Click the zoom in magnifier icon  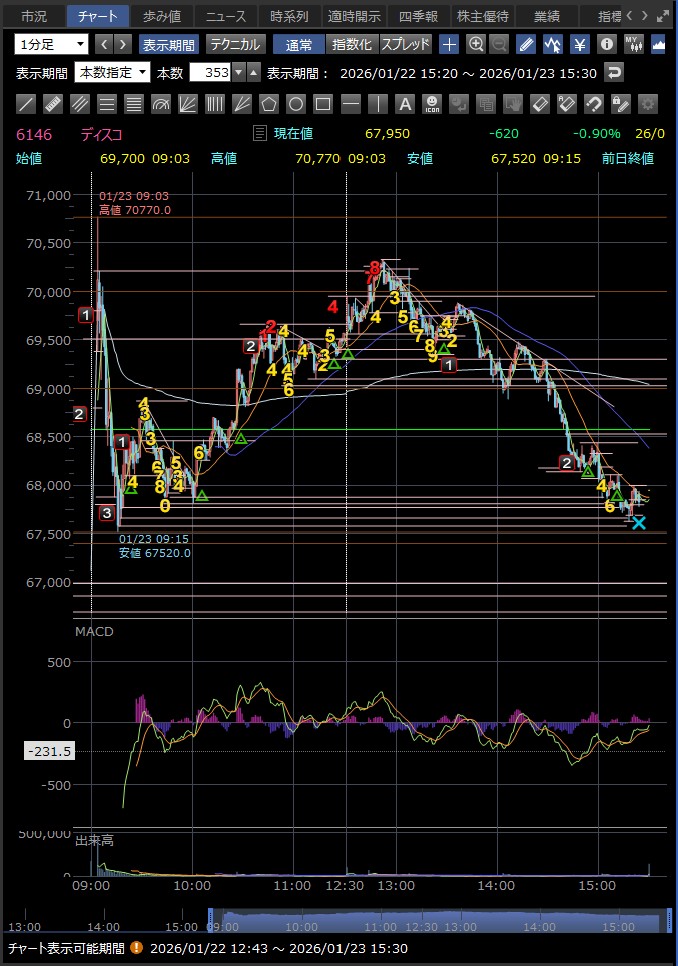tap(476, 44)
